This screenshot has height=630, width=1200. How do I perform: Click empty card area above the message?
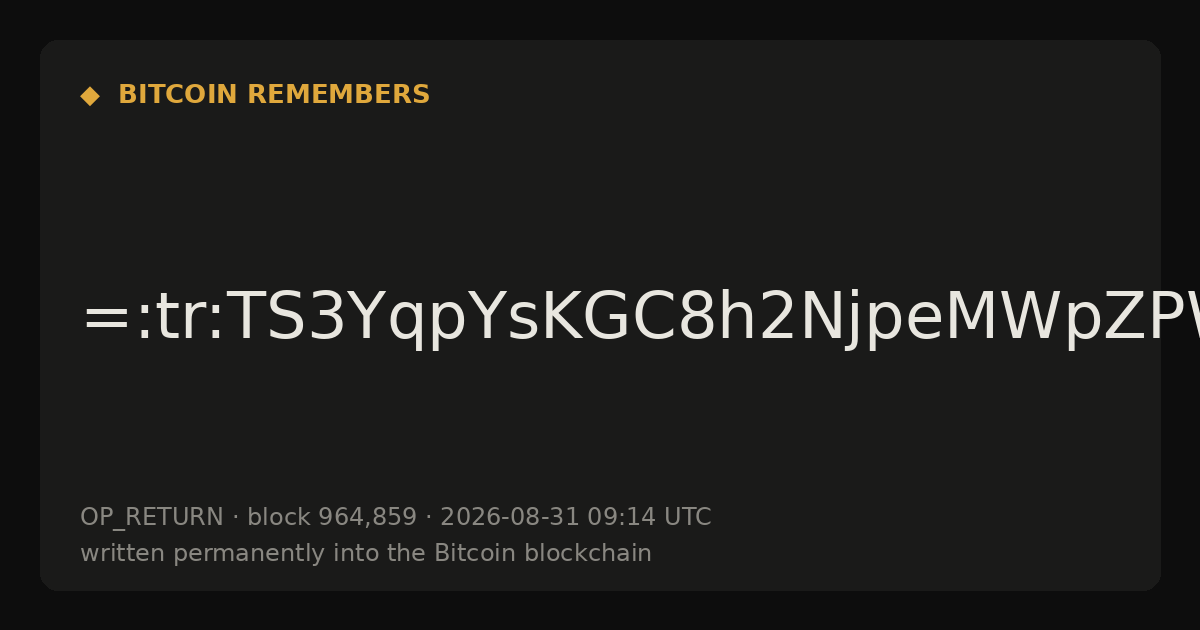(600, 190)
